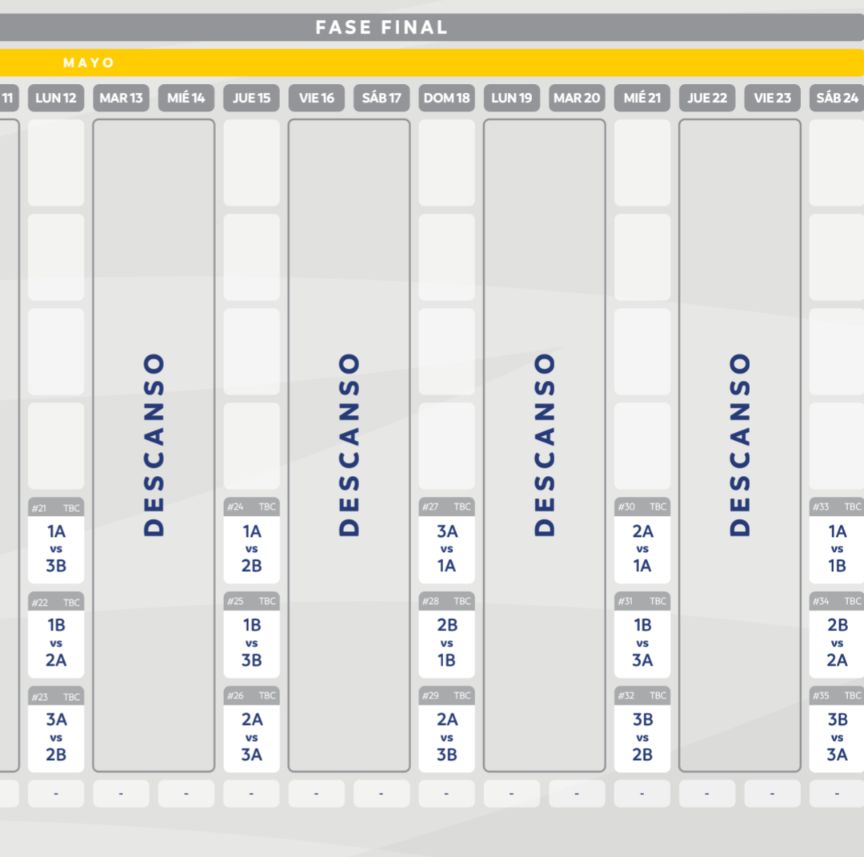Screen dimensions: 864x857
Task: Select the LUN 12 date tab
Action: 56,98
